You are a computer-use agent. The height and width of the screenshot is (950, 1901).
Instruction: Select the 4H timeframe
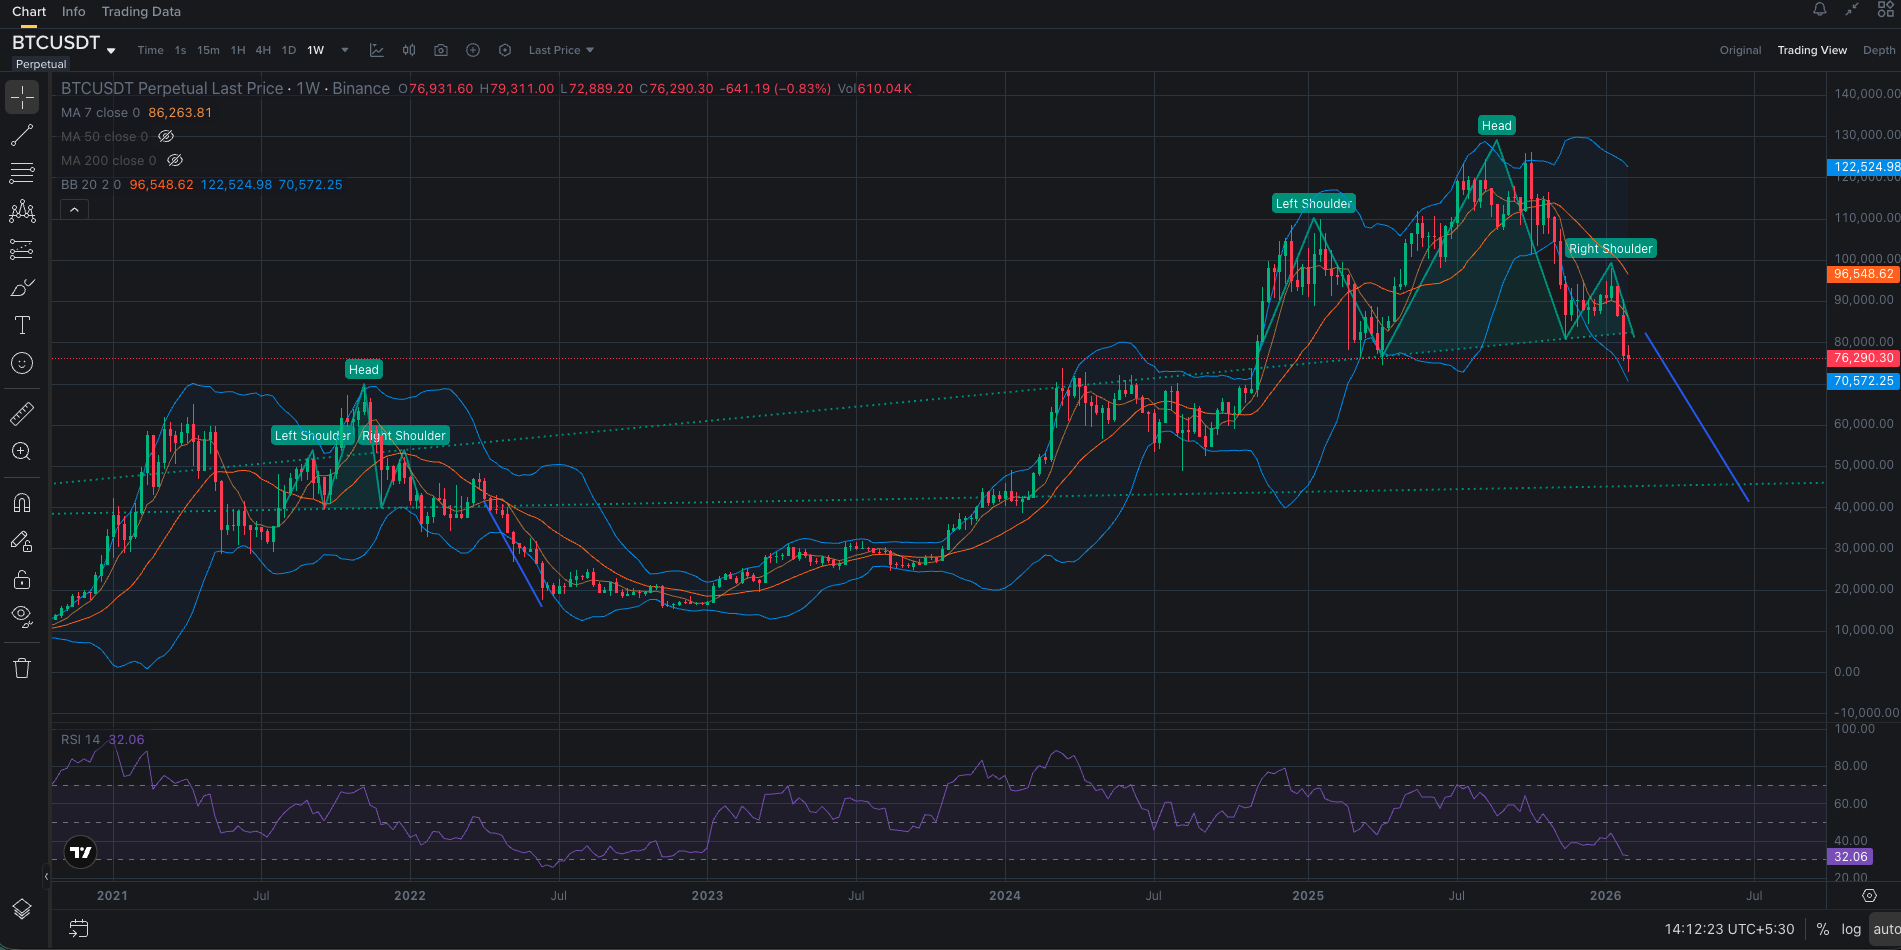(x=263, y=50)
